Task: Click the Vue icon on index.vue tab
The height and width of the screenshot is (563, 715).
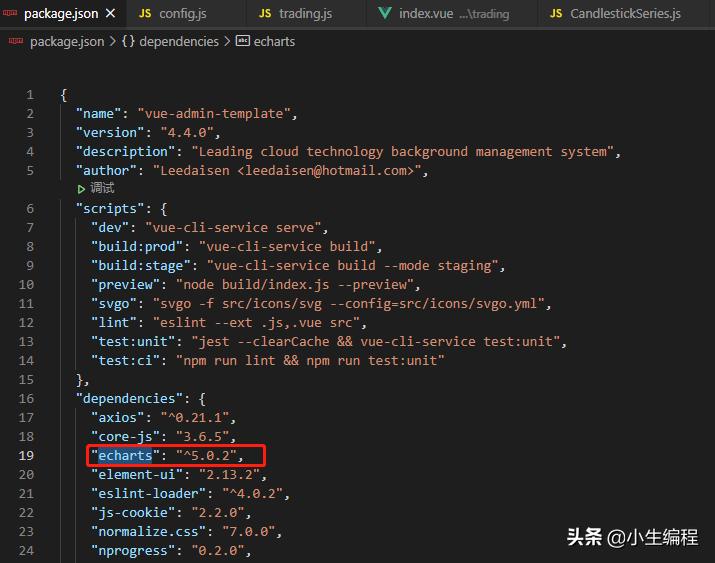Action: (385, 13)
